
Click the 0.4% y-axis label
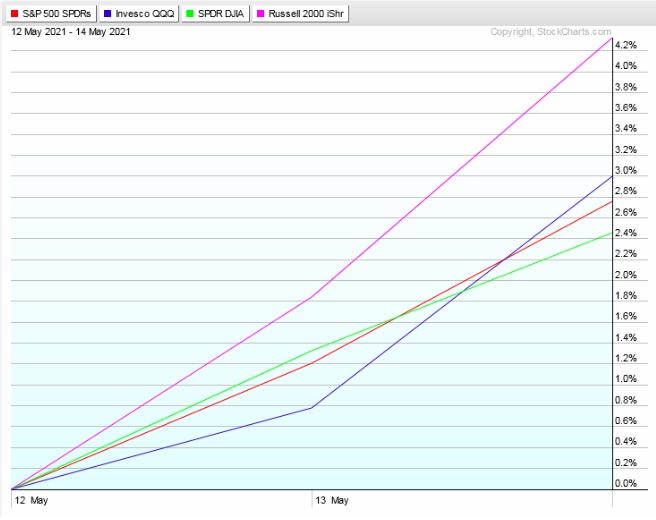coord(625,441)
